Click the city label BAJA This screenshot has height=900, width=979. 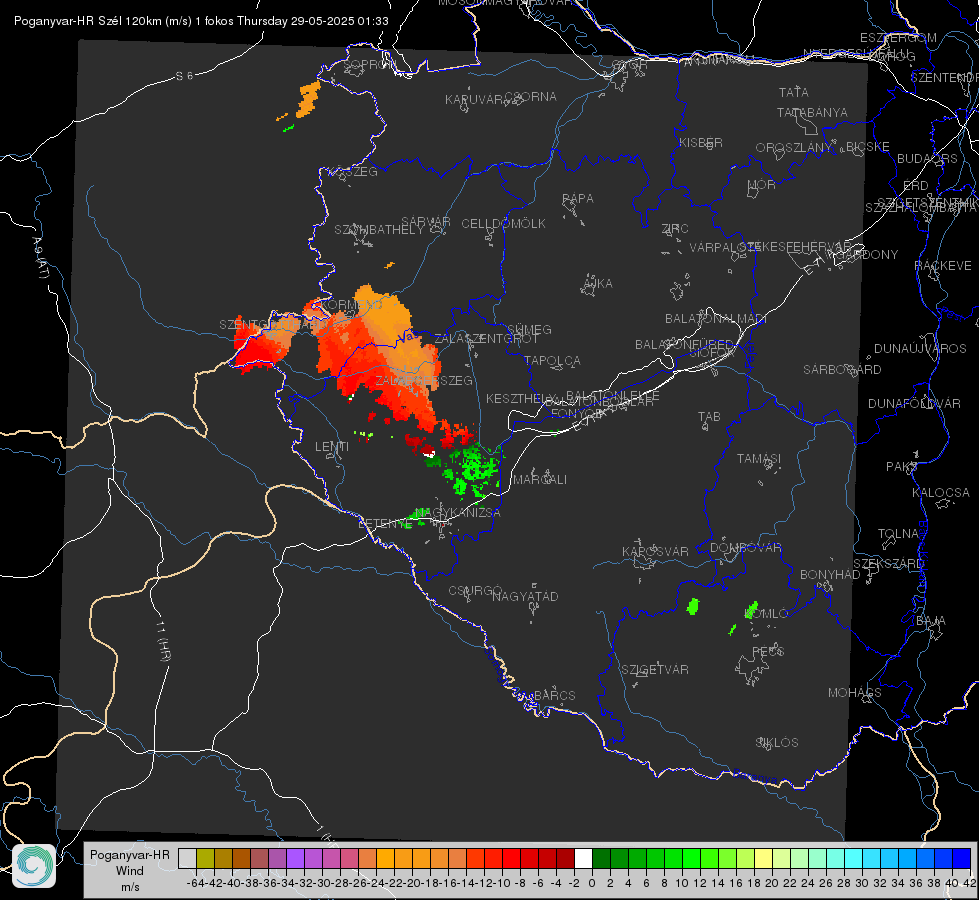click(x=931, y=621)
